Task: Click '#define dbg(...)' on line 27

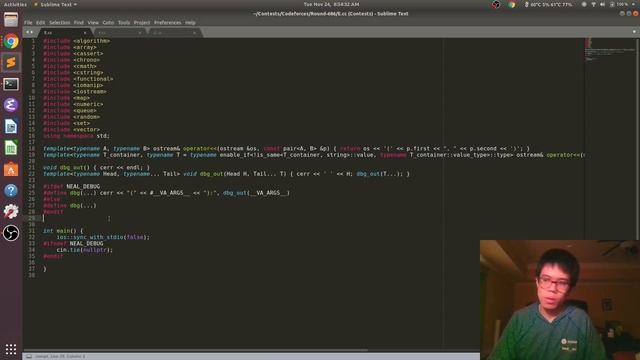Action: point(70,205)
